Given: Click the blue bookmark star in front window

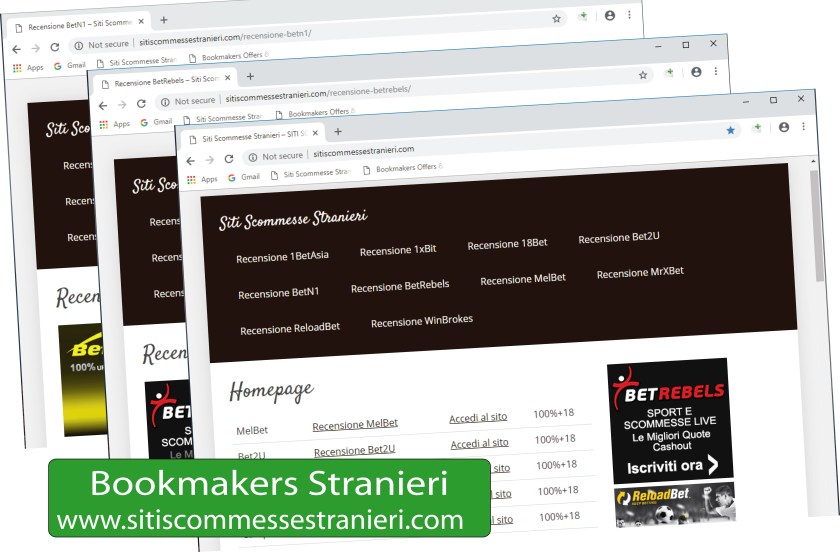Looking at the screenshot, I should [x=730, y=130].
